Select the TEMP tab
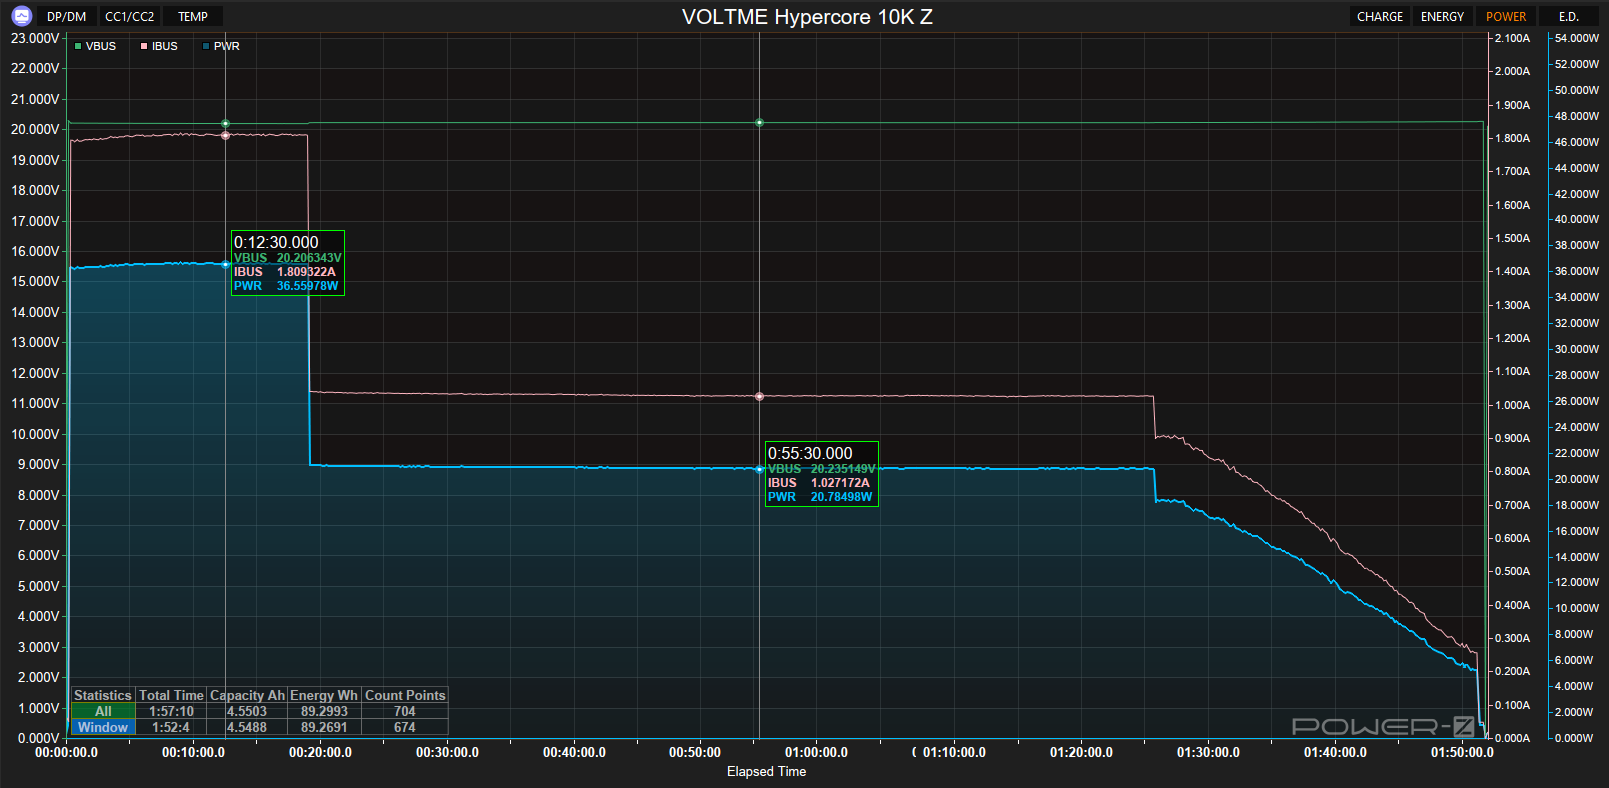Image resolution: width=1609 pixels, height=788 pixels. pos(193,17)
